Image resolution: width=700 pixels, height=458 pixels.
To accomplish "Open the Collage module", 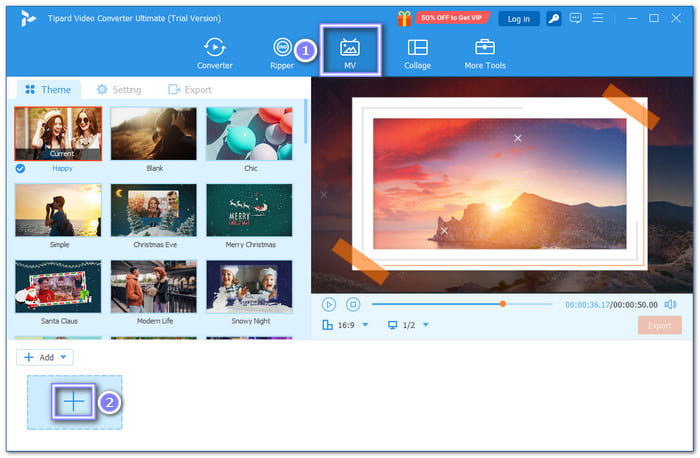I will (x=417, y=54).
